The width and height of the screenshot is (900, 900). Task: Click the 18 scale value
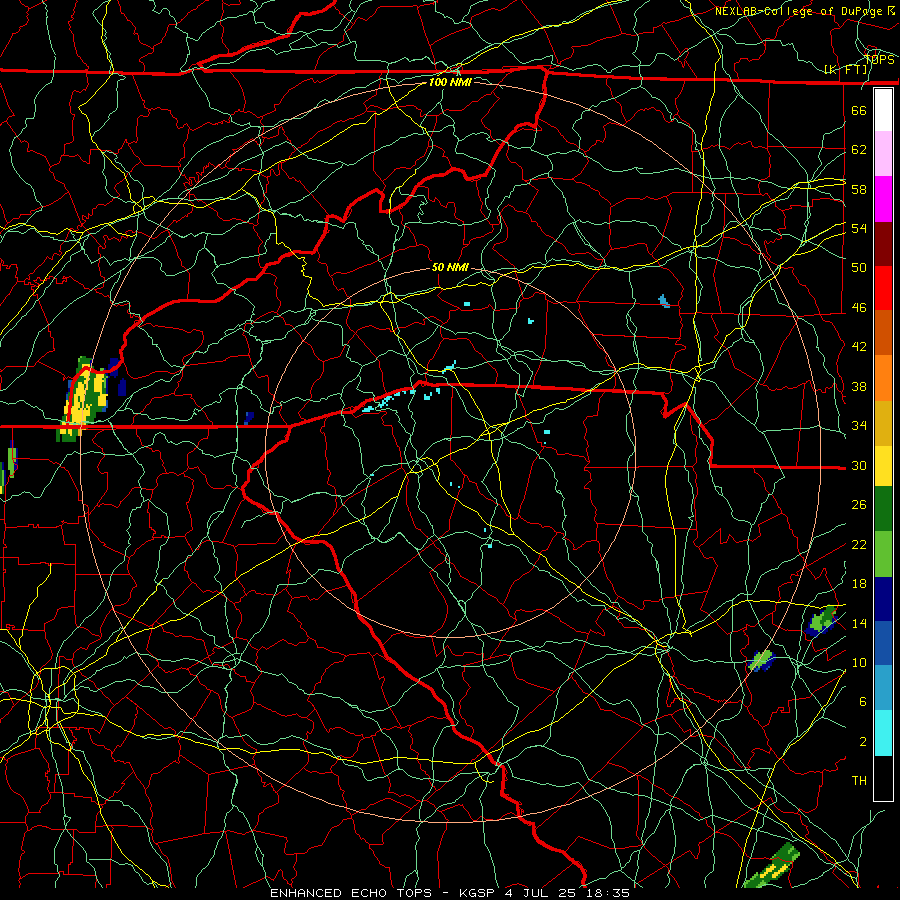[859, 584]
